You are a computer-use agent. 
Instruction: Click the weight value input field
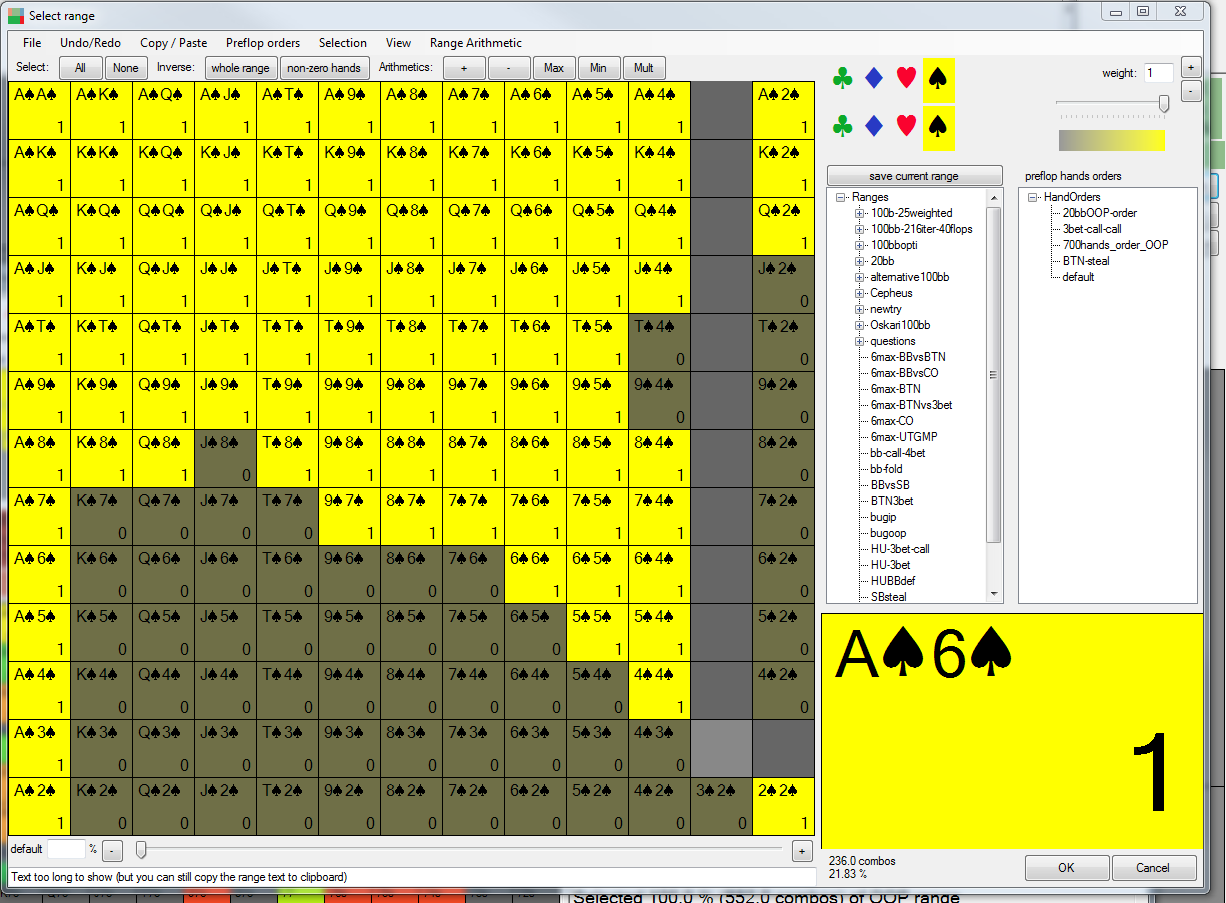pyautogui.click(x=1159, y=73)
